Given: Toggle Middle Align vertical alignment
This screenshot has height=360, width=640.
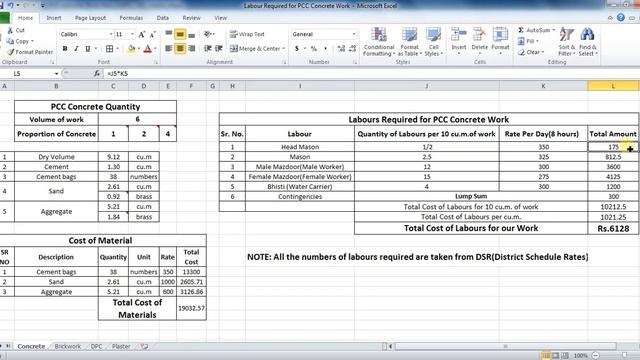Looking at the screenshot, I should (180, 34).
